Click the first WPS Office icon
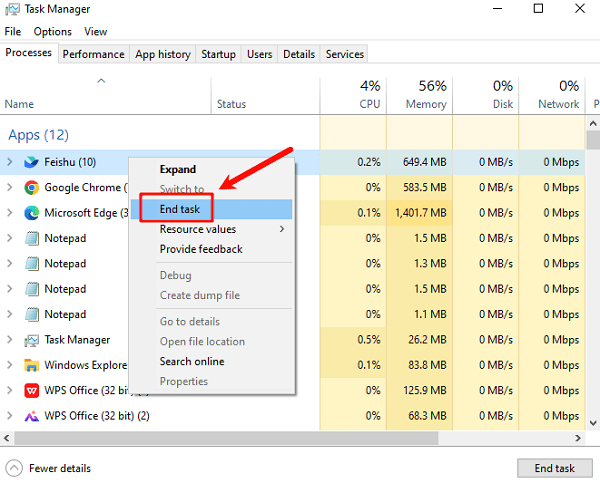Image resolution: width=600 pixels, height=483 pixels. point(31,390)
